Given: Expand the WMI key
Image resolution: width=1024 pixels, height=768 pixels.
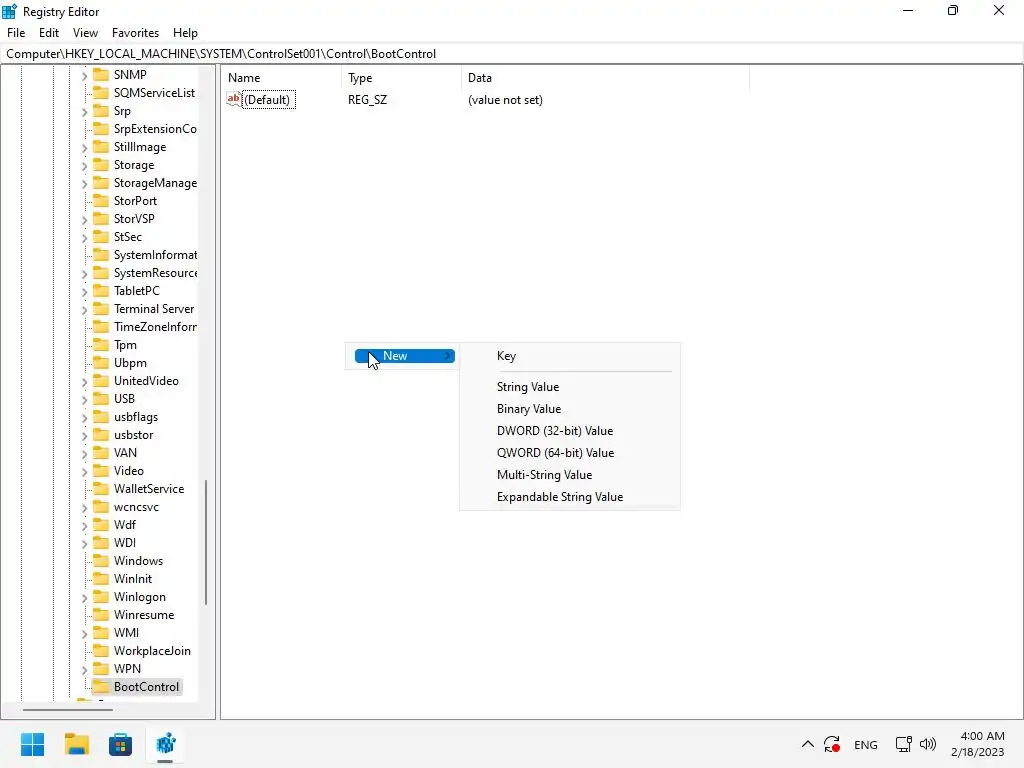Looking at the screenshot, I should 84,633.
